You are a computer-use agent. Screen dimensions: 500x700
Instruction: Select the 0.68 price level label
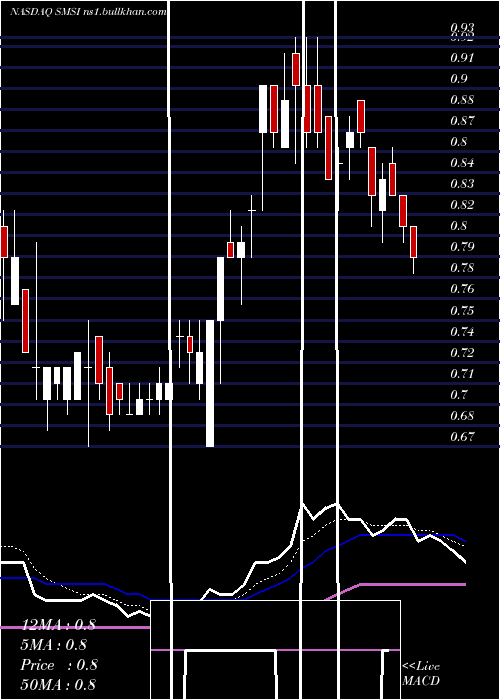(462, 415)
